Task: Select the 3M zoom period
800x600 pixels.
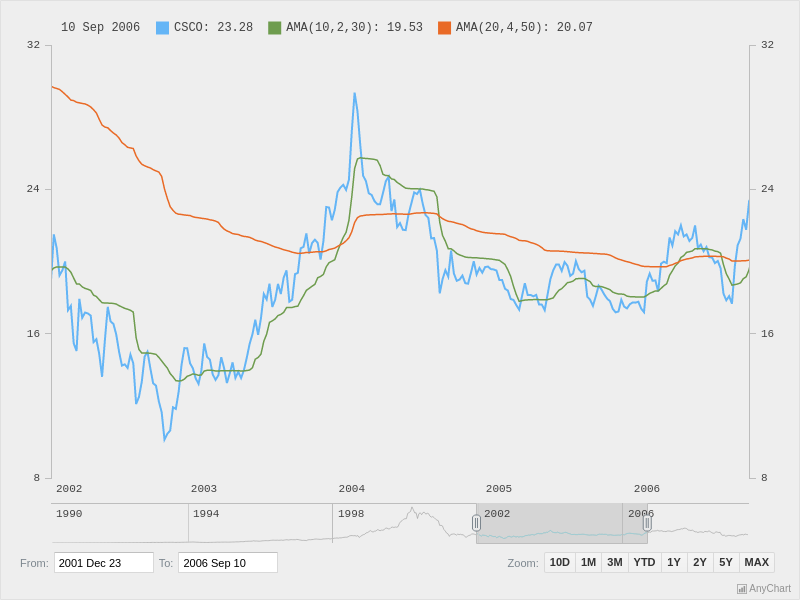Action: (x=615, y=562)
